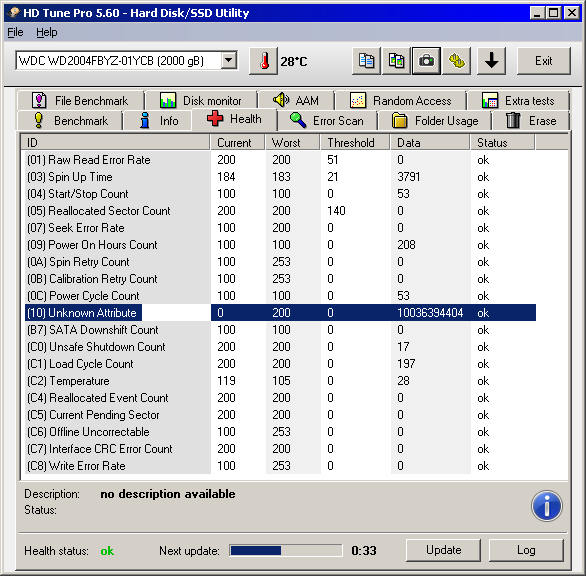Image resolution: width=586 pixels, height=576 pixels.
Task: Select the Power Cycle Count row
Action: (280, 296)
